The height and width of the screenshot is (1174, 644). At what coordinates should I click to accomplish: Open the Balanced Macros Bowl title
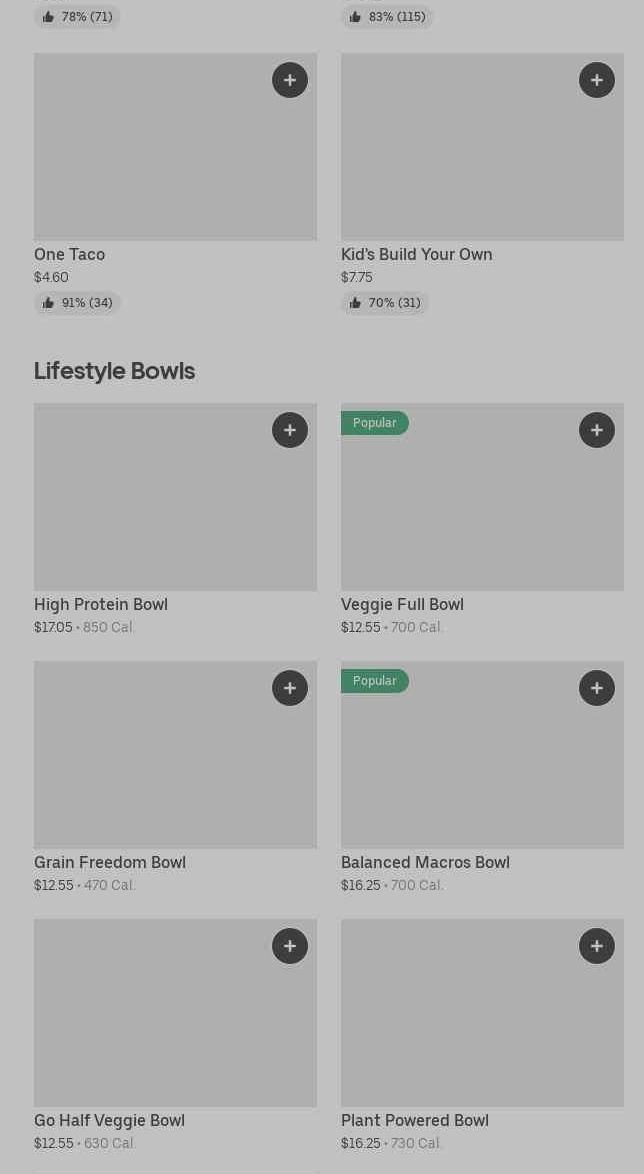[x=425, y=862]
